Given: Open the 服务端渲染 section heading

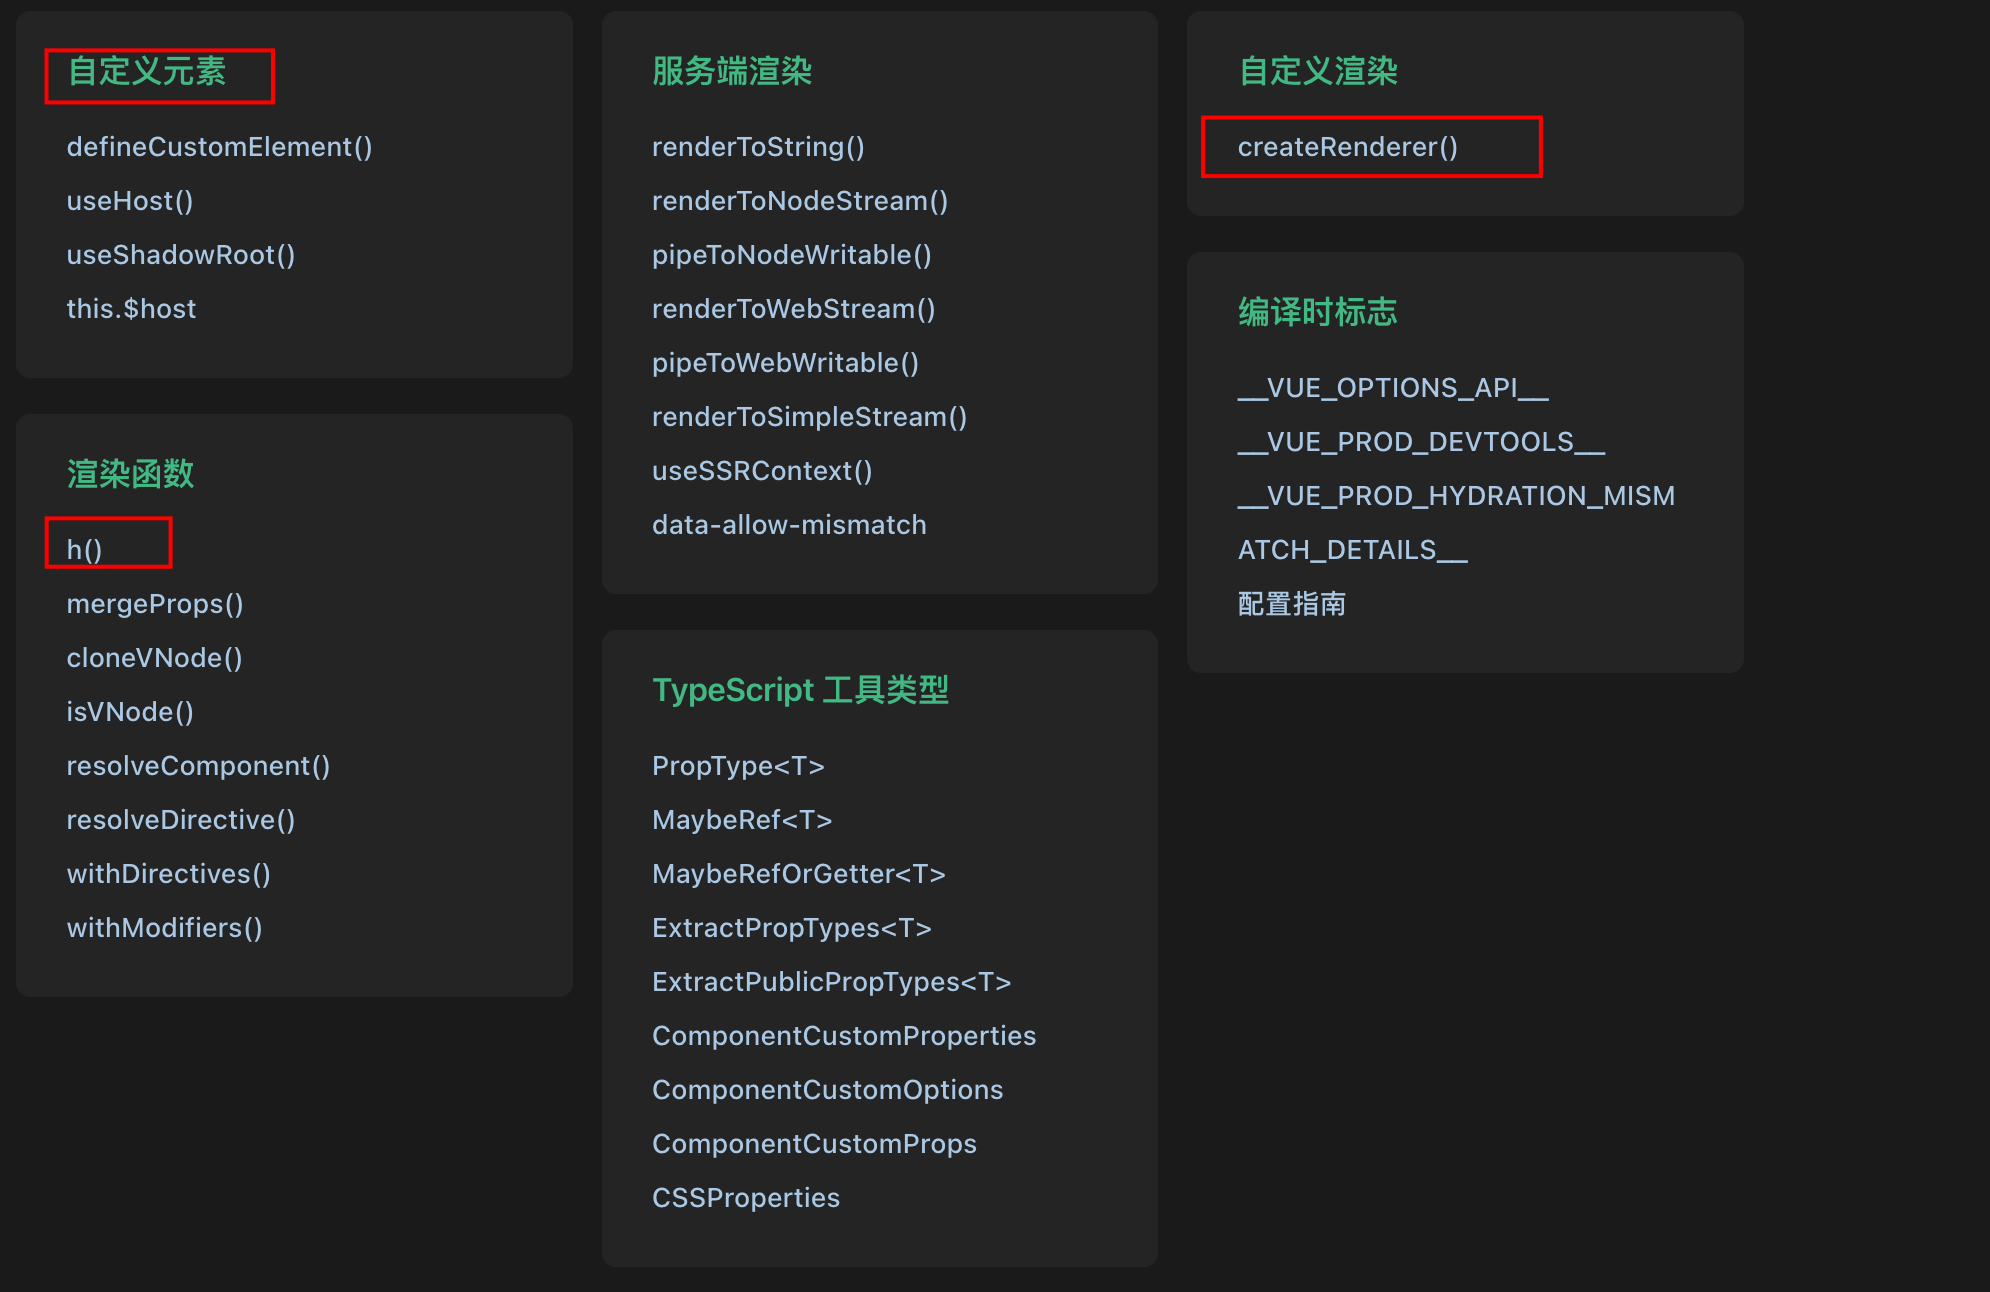Looking at the screenshot, I should click(732, 72).
